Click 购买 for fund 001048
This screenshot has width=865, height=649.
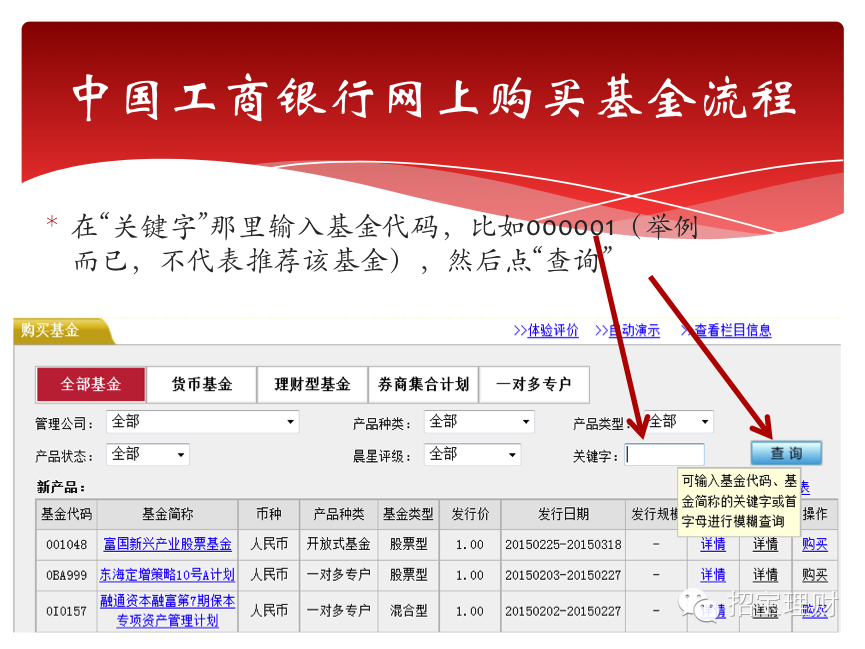815,544
